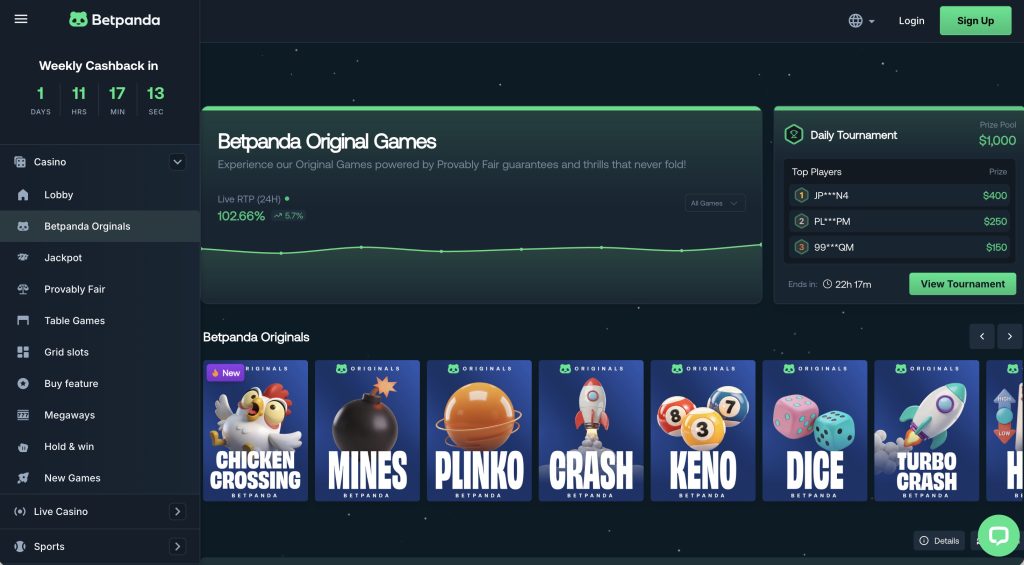This screenshot has width=1024, height=565.
Task: Click the Jackpot 777 icon
Action: click(x=23, y=257)
